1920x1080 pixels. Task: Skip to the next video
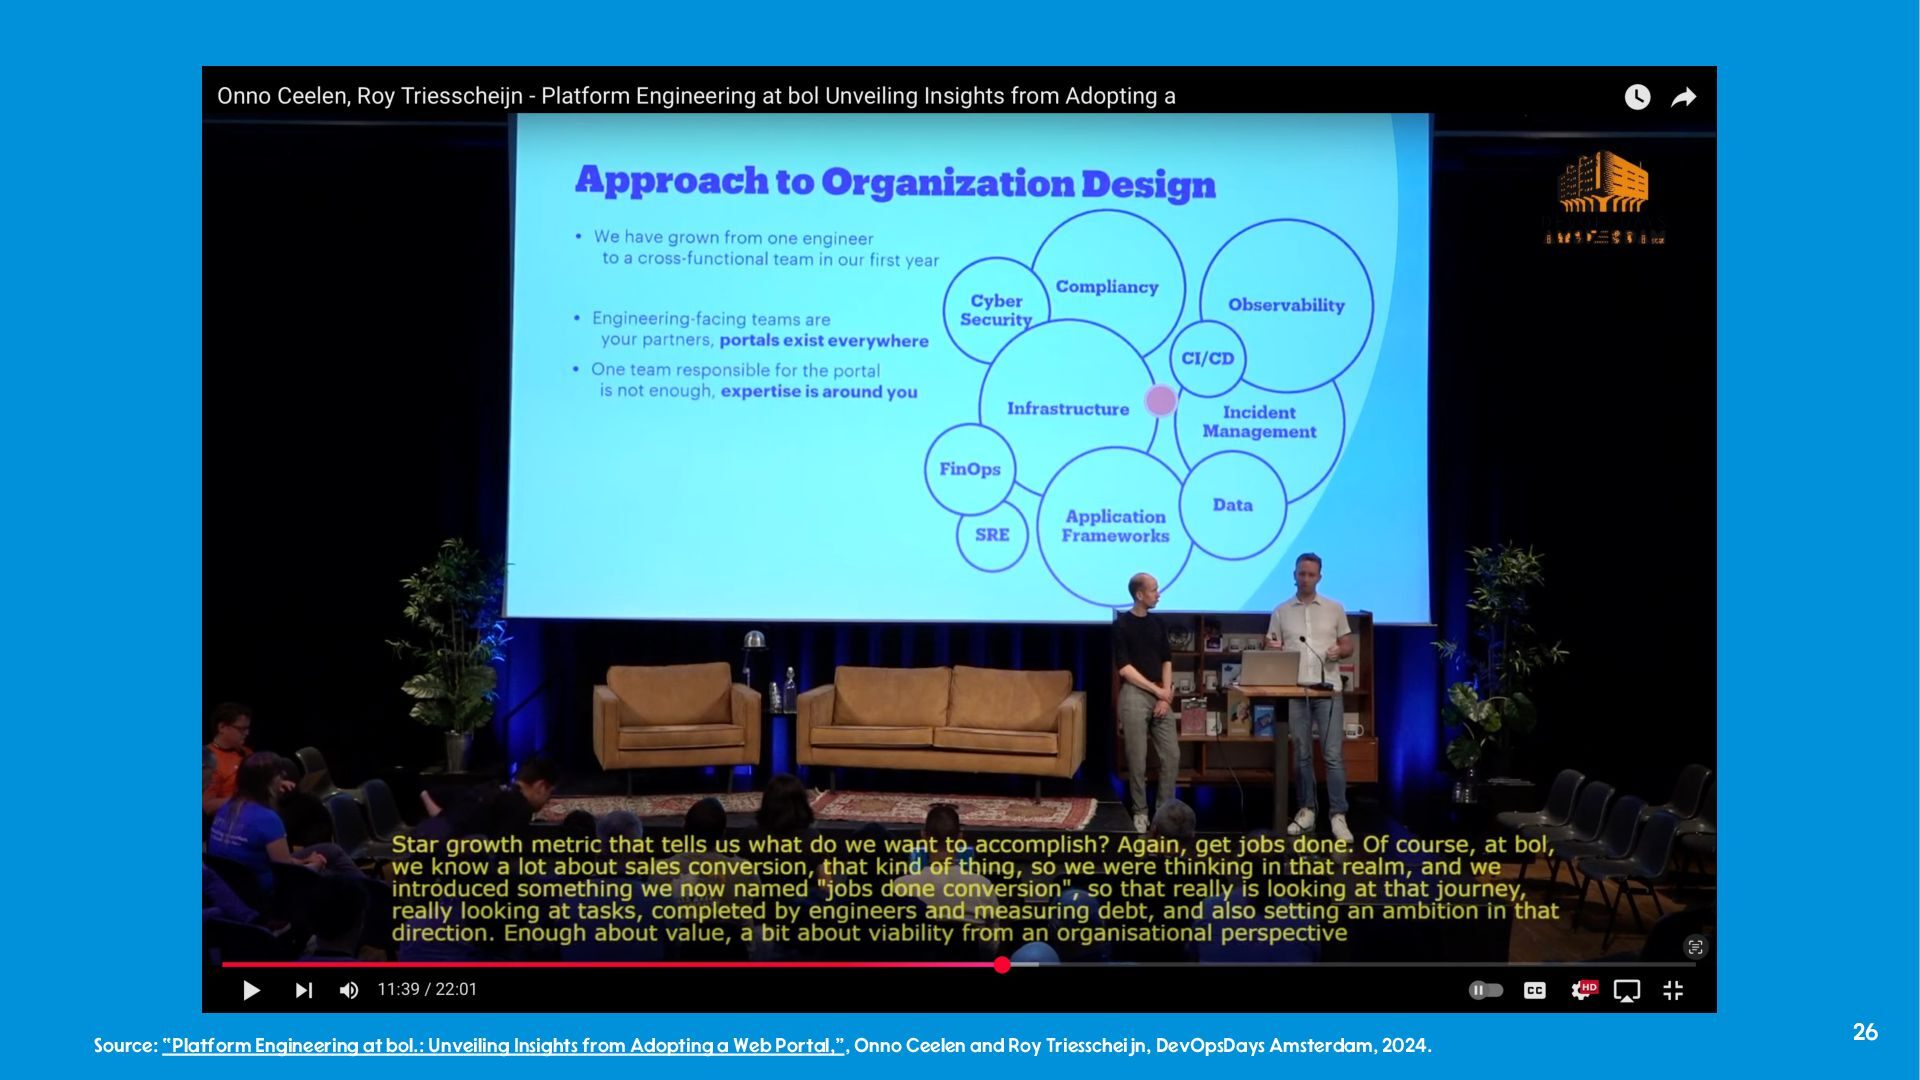coord(304,990)
